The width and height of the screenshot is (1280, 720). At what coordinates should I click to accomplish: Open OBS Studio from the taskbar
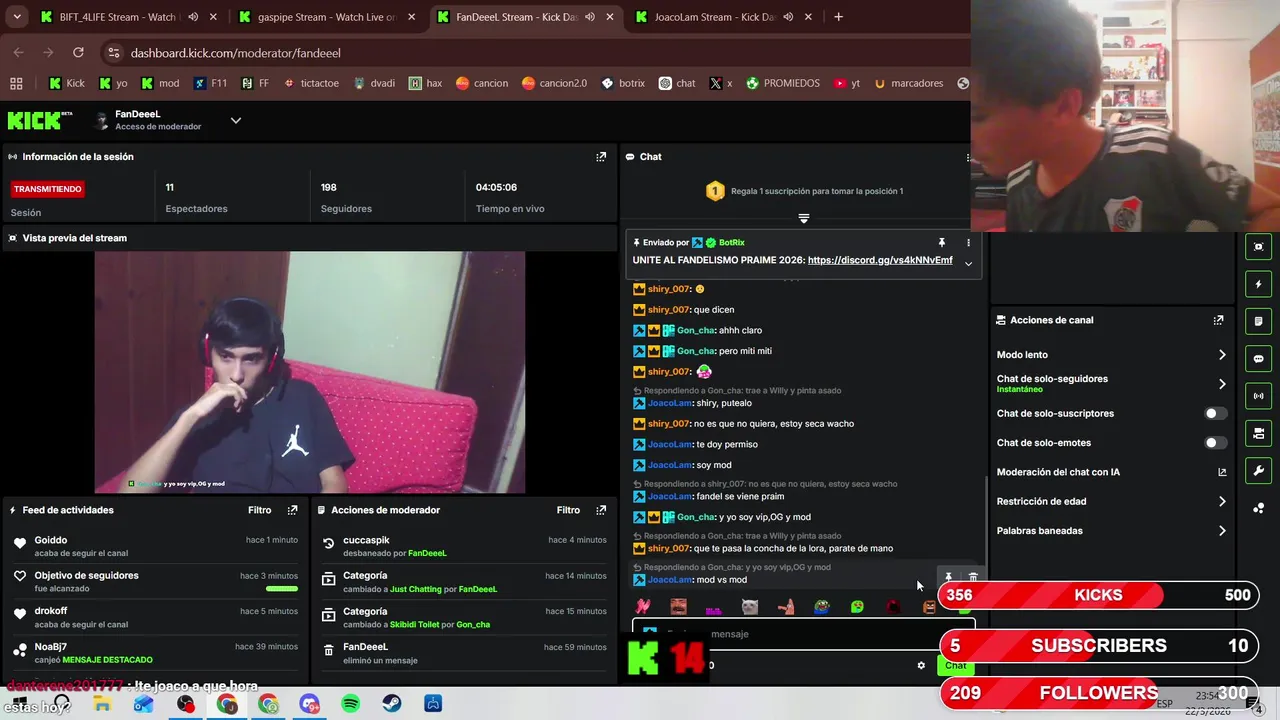[186, 704]
